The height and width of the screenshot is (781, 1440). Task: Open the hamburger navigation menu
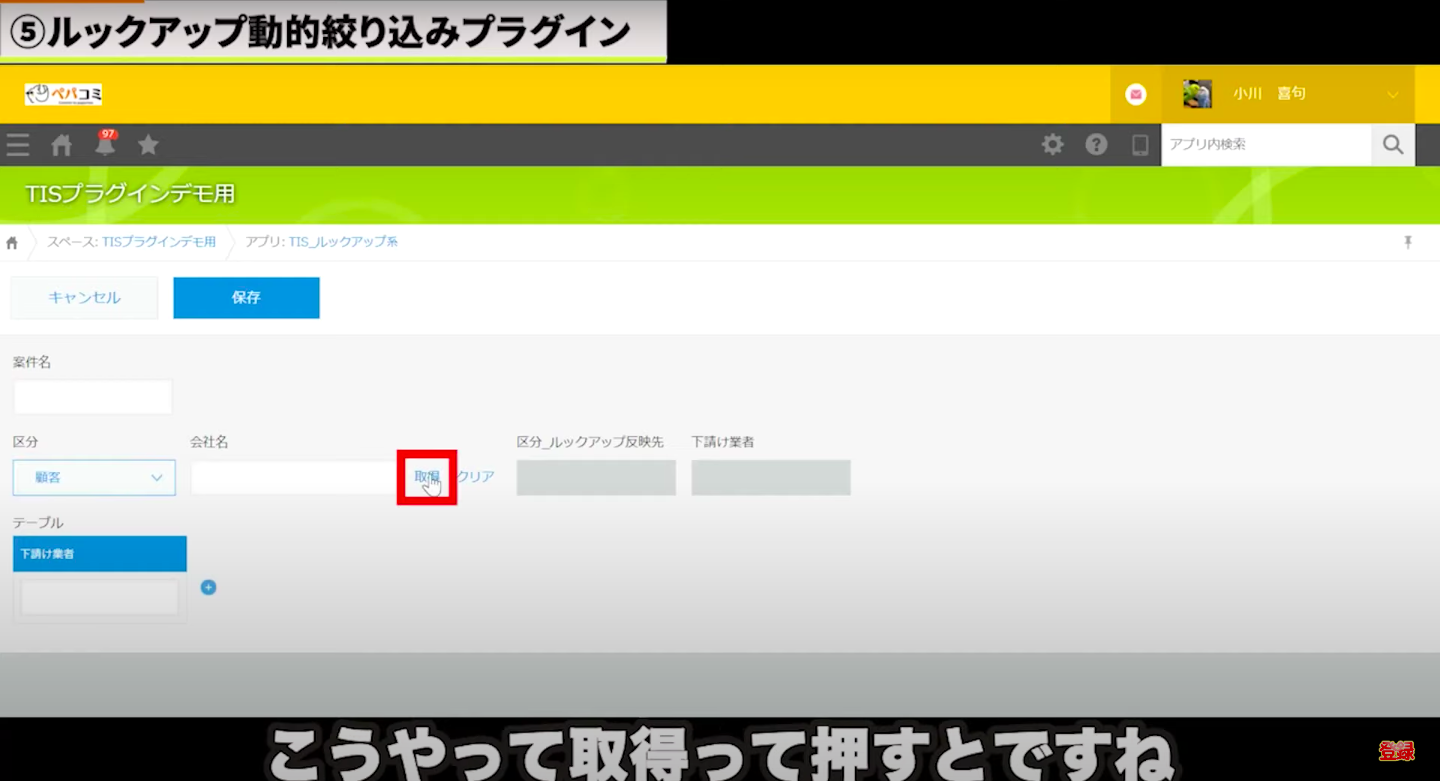click(x=17, y=145)
